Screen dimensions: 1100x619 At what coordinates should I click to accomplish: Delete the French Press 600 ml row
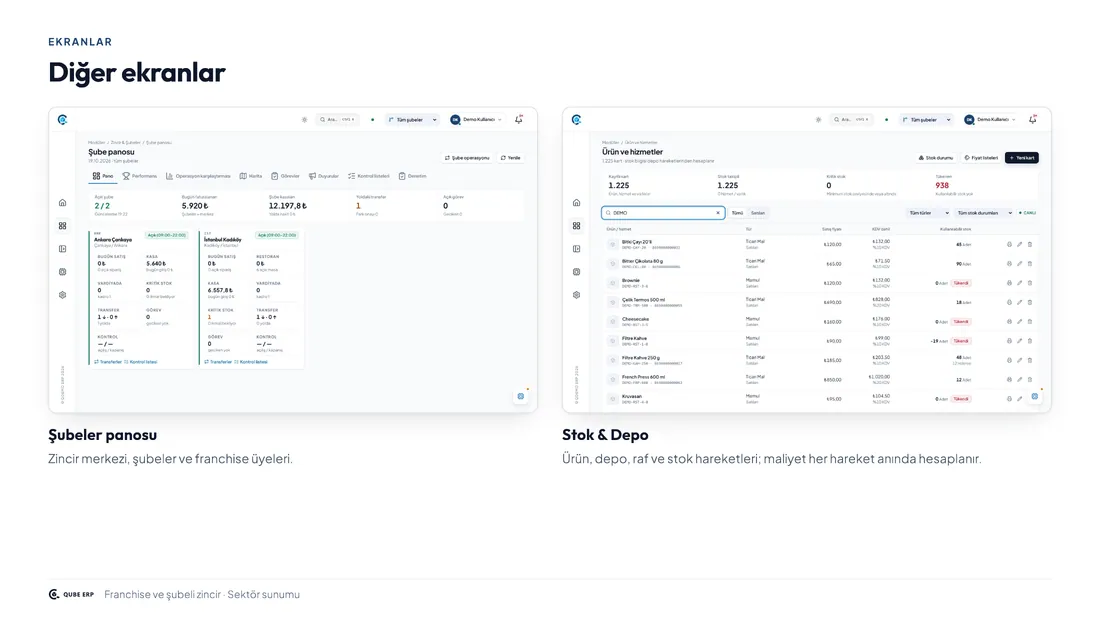1030,380
